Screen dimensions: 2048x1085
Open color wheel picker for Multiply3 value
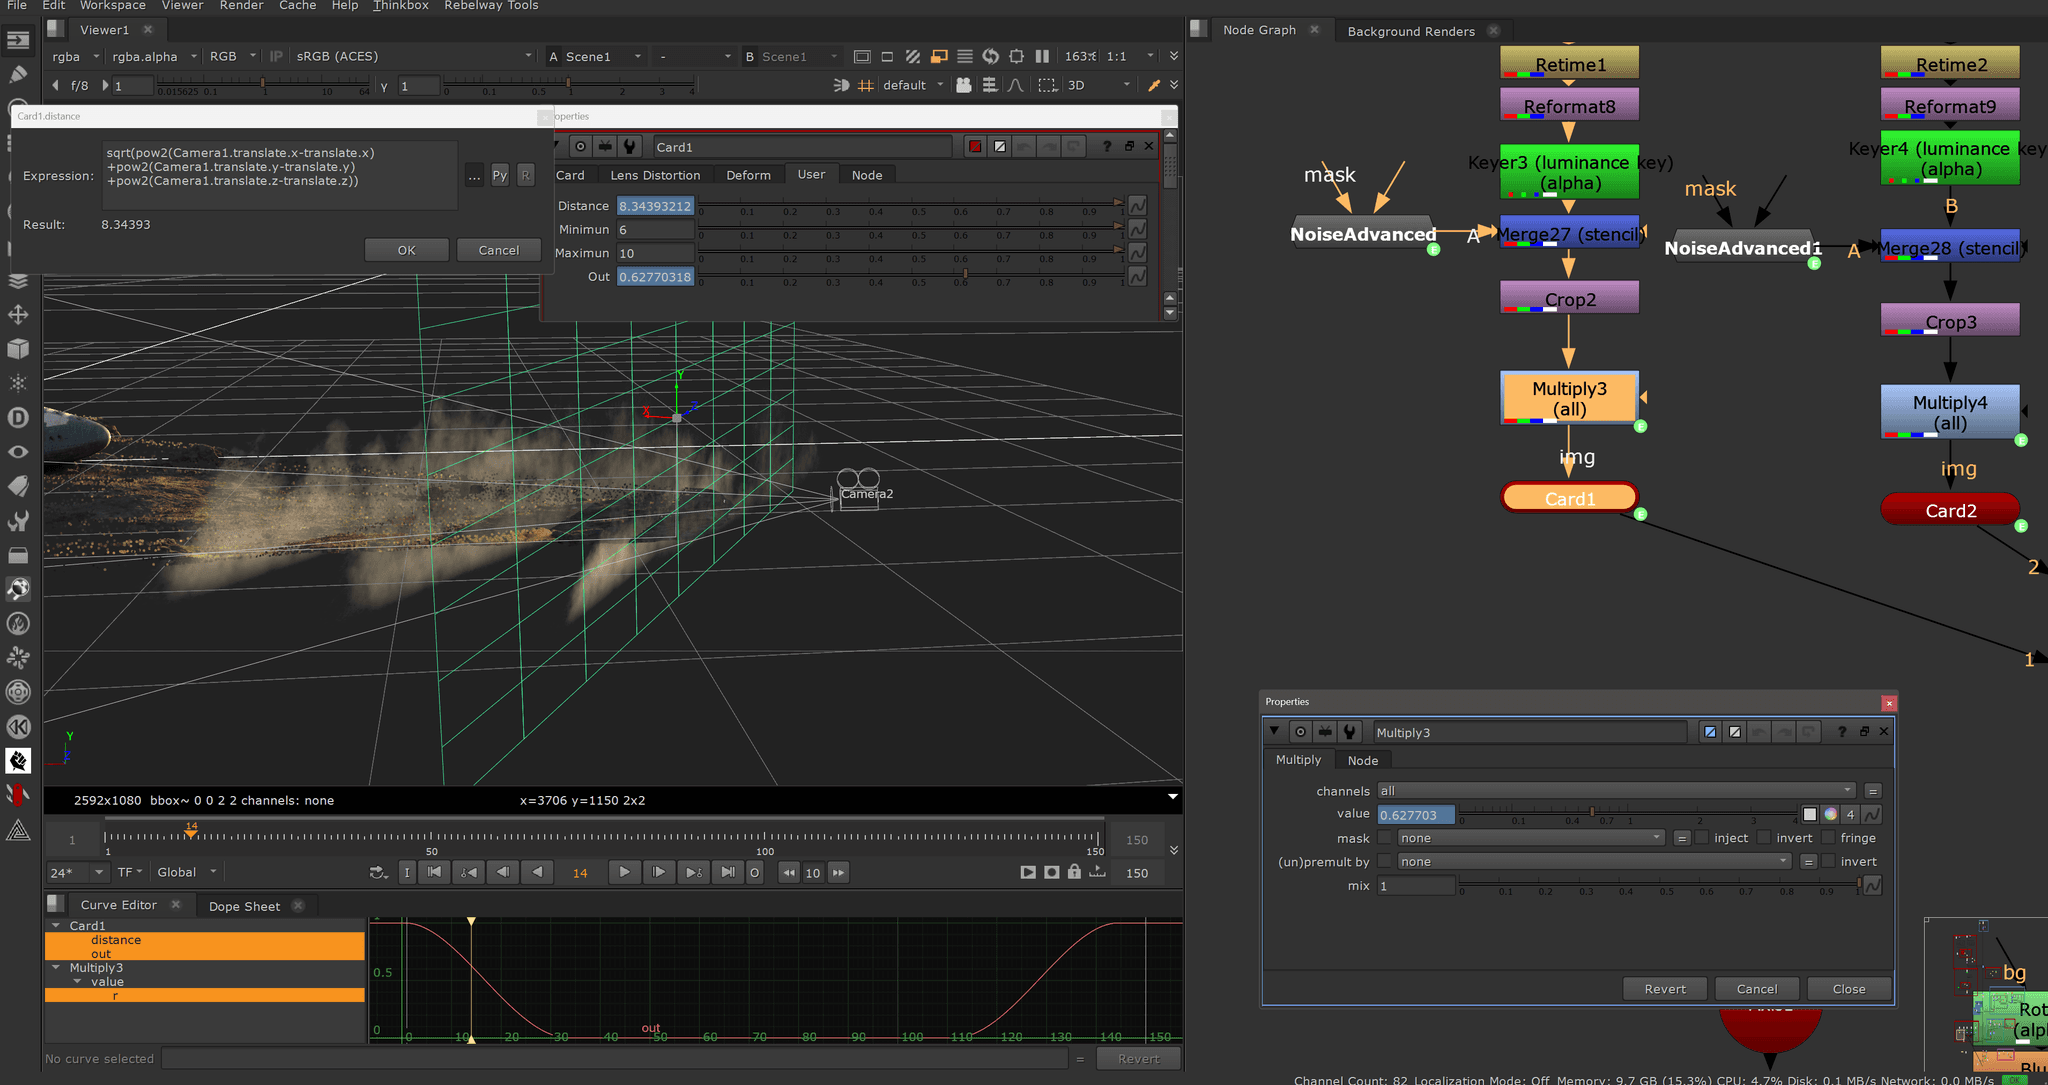[1830, 814]
